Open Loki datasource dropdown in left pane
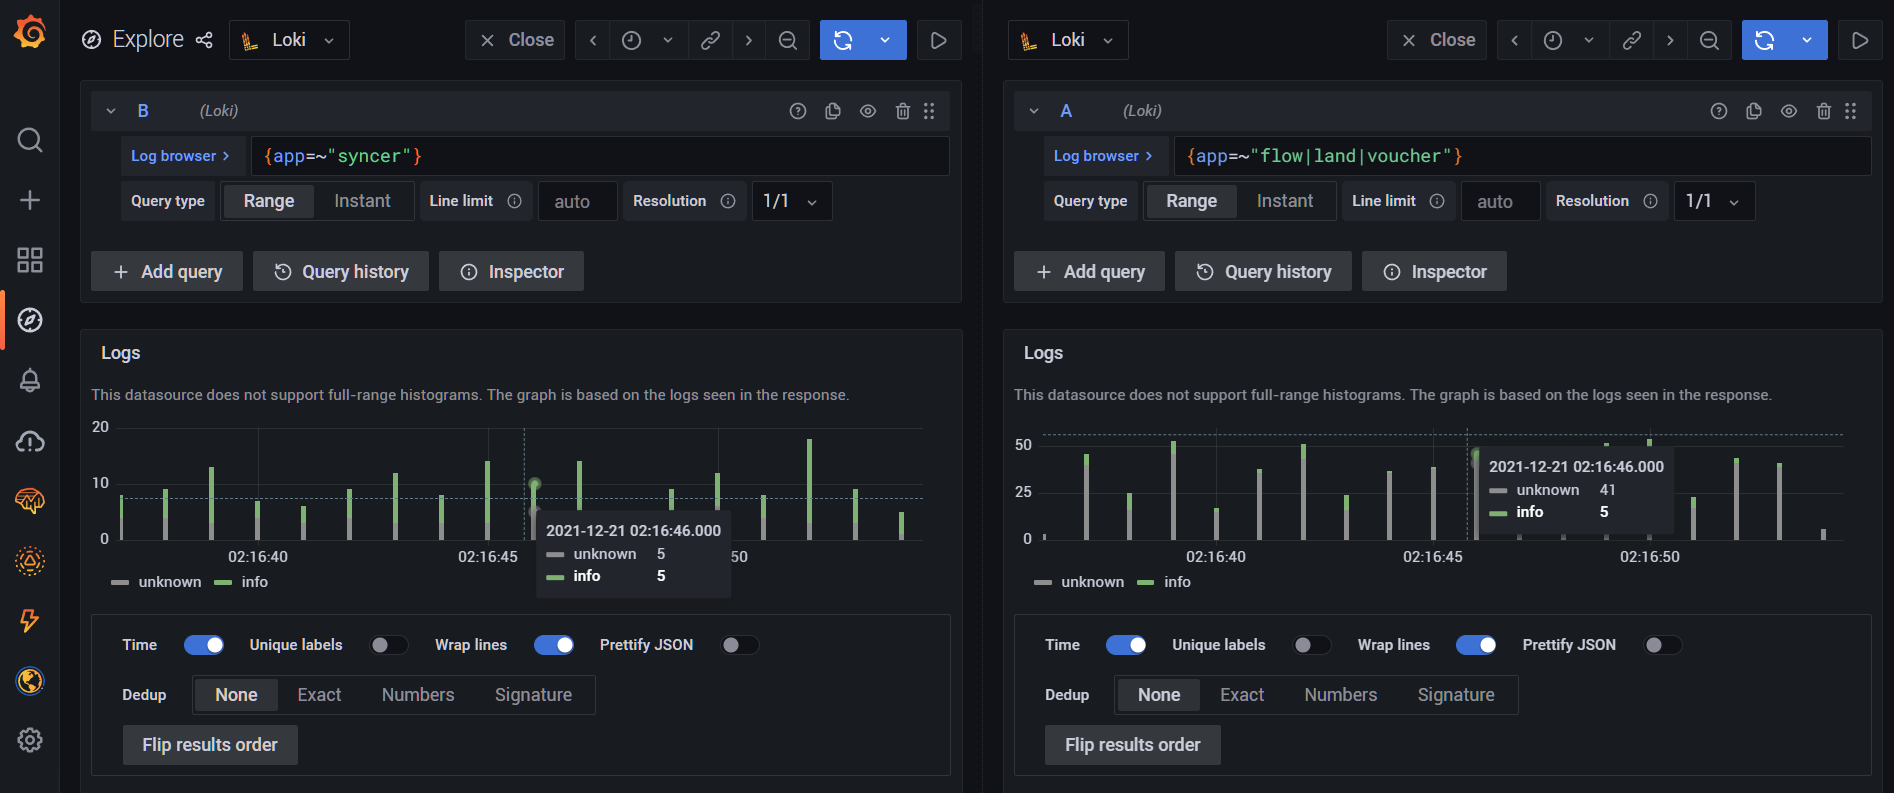The image size is (1894, 793). pyautogui.click(x=290, y=40)
